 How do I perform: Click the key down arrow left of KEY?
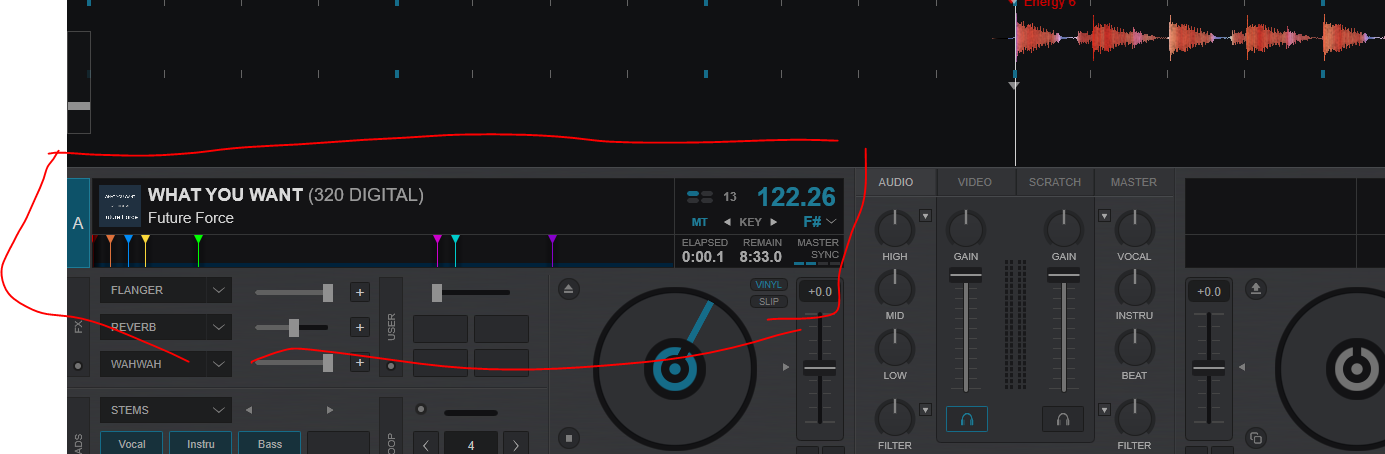727,222
